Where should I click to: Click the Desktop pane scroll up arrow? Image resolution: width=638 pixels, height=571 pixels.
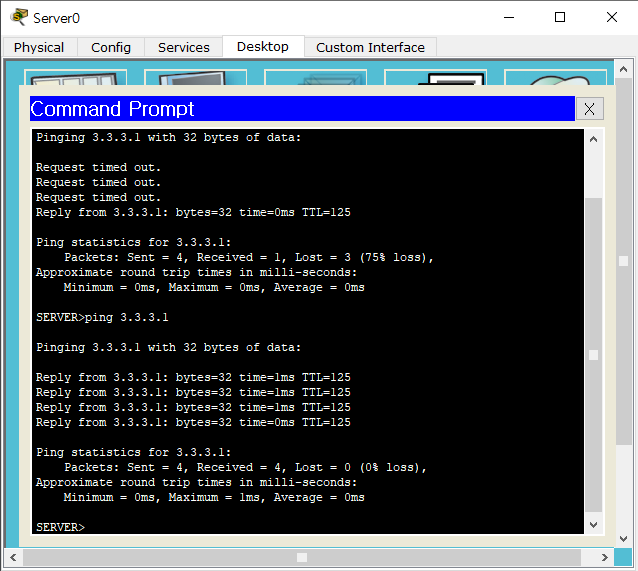point(623,69)
